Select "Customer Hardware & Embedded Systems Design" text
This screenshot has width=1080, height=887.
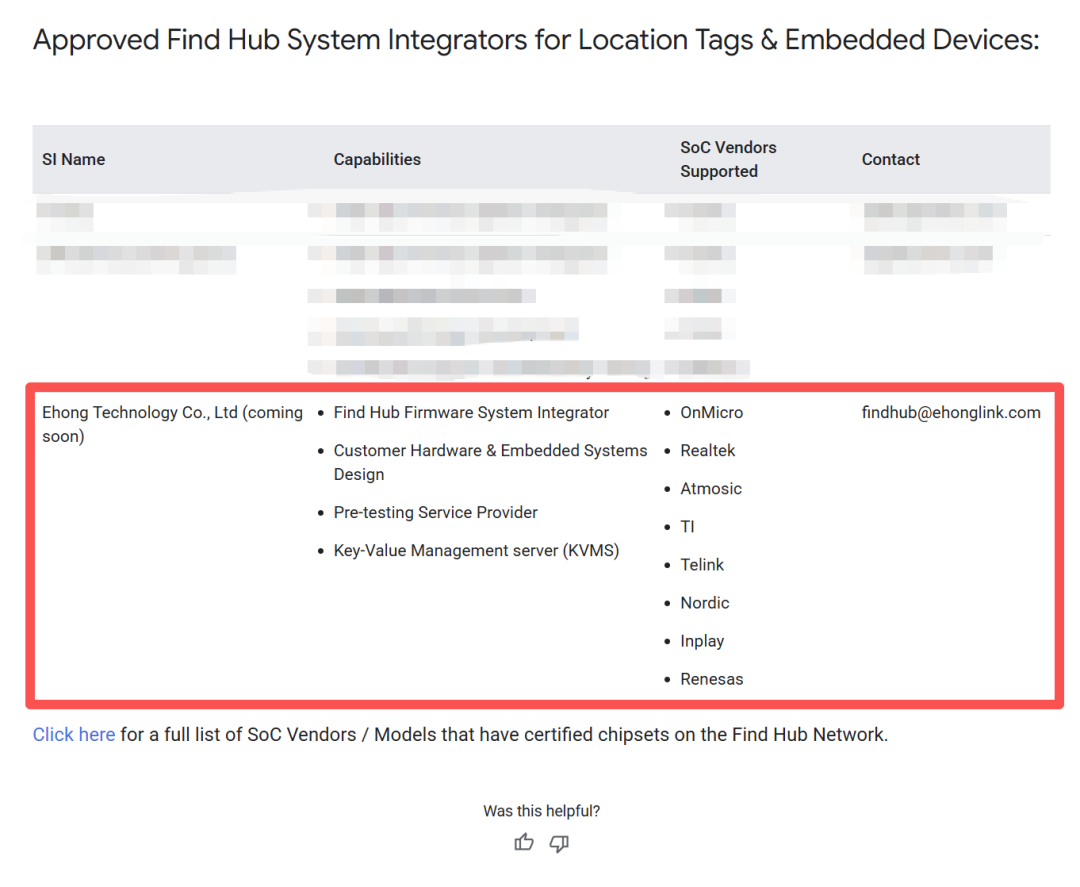[x=490, y=462]
